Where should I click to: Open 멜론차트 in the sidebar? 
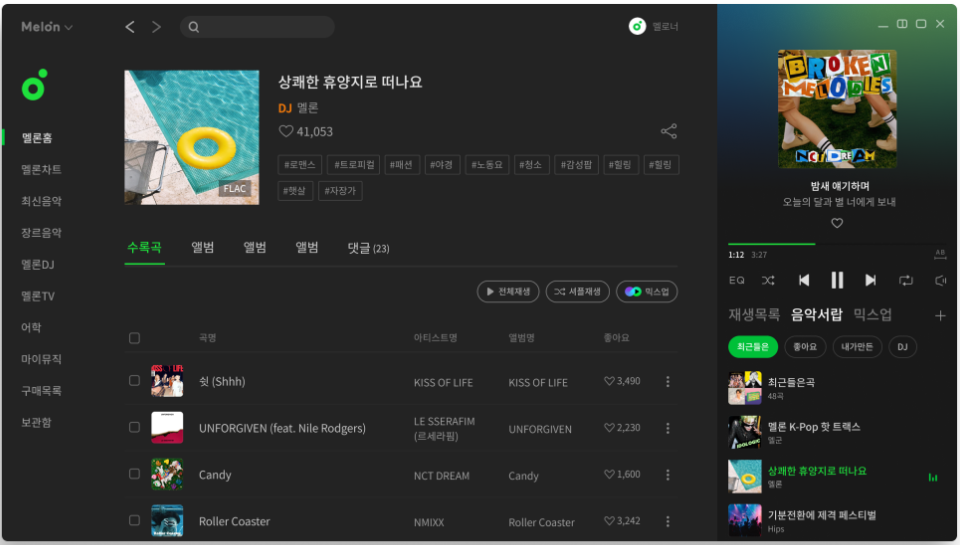click(41, 170)
